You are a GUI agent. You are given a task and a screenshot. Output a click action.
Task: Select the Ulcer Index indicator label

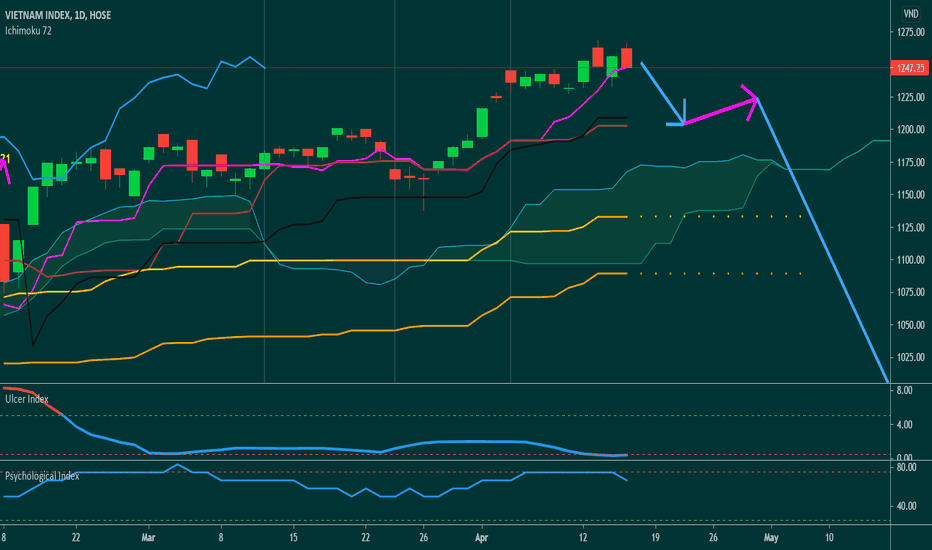tap(27, 399)
